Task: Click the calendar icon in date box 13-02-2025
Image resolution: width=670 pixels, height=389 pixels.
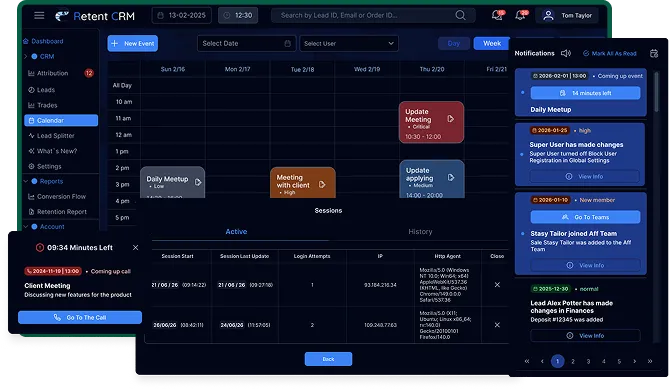Action: click(x=161, y=15)
